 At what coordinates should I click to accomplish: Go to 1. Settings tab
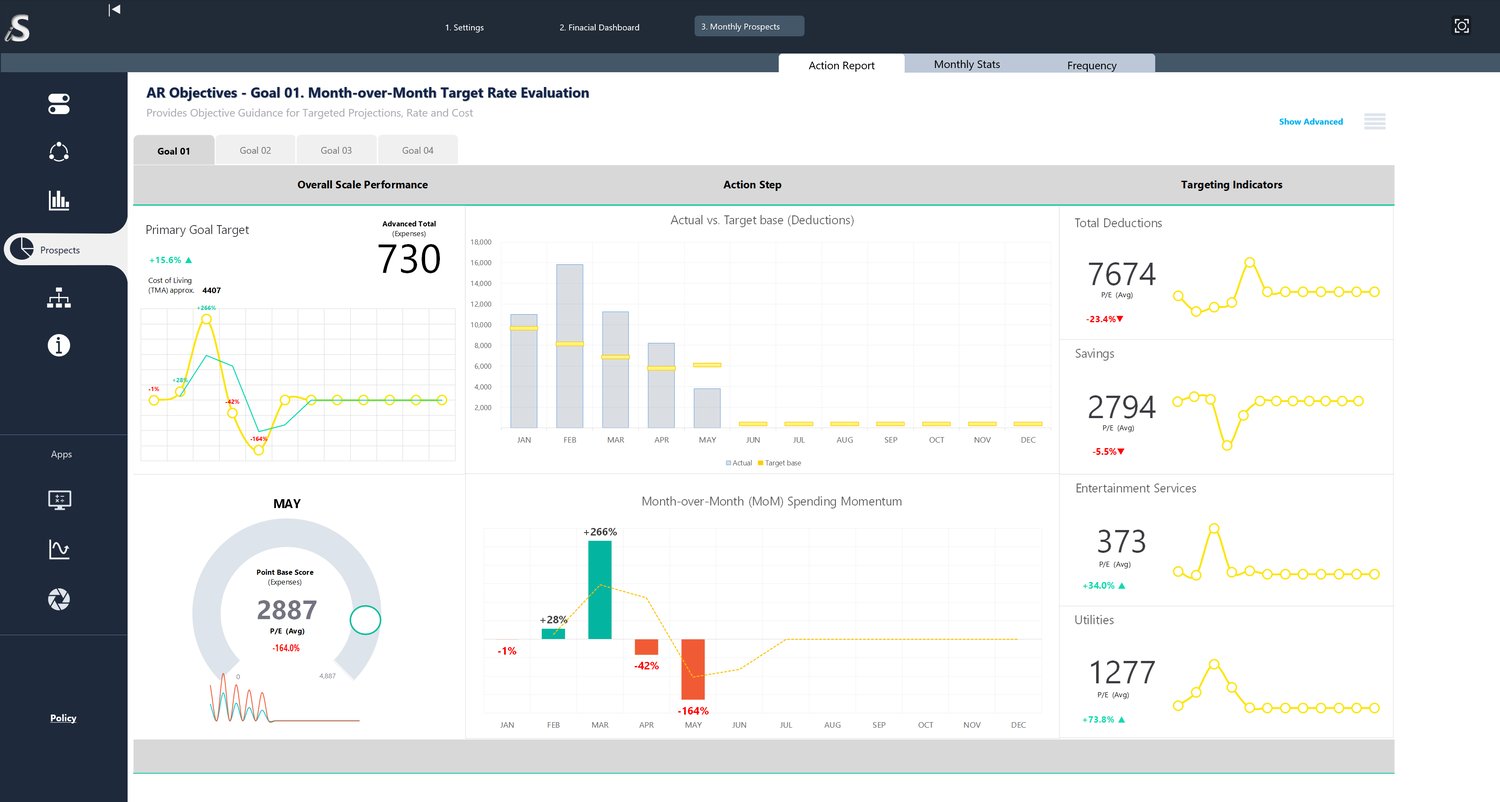(x=464, y=27)
